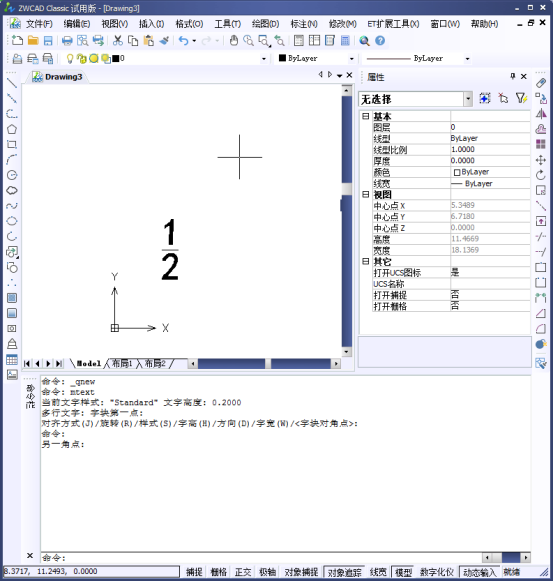Activate the Move tool

(x=541, y=160)
